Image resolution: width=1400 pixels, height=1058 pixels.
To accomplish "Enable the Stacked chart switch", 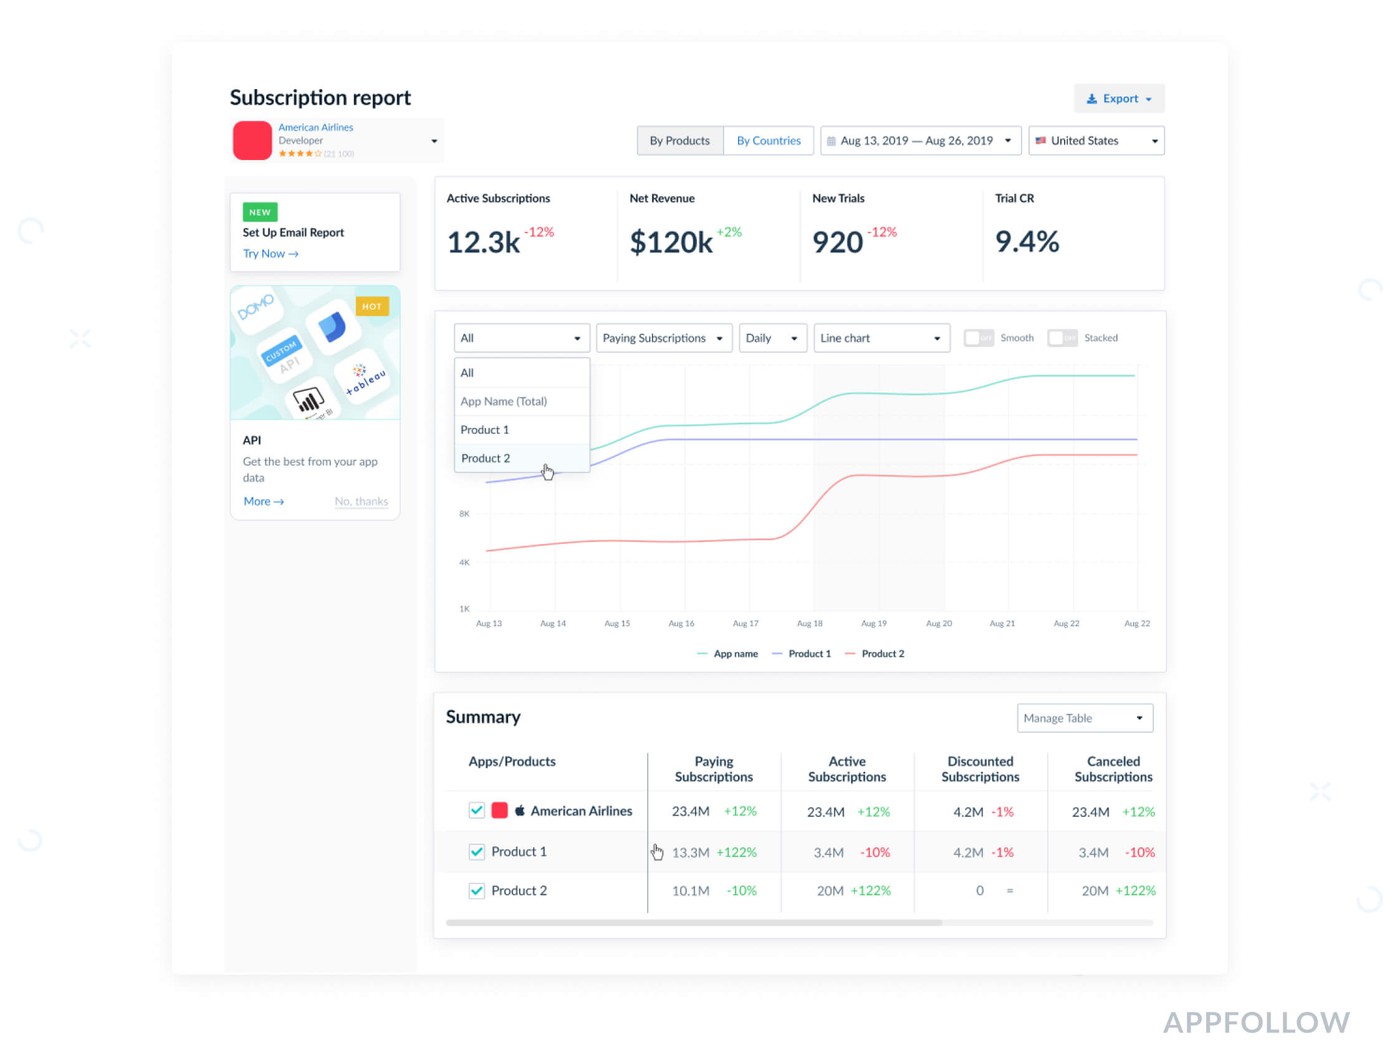I will pyautogui.click(x=1062, y=338).
